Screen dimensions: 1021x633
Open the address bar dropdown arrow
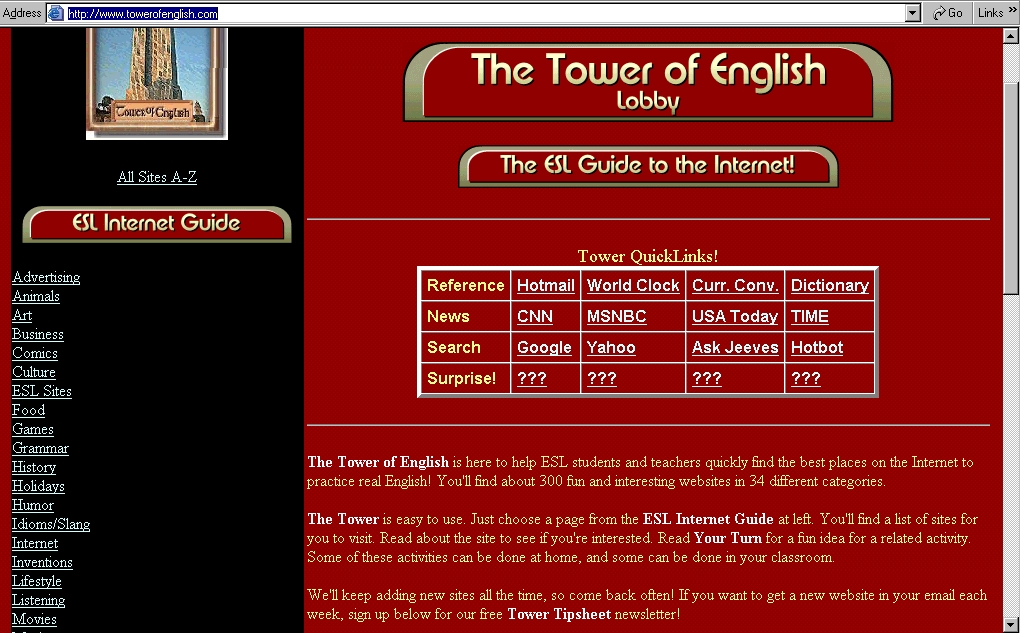(x=912, y=13)
